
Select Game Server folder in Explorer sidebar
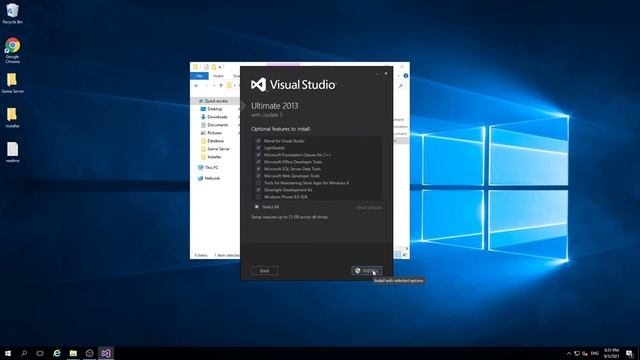(x=218, y=149)
